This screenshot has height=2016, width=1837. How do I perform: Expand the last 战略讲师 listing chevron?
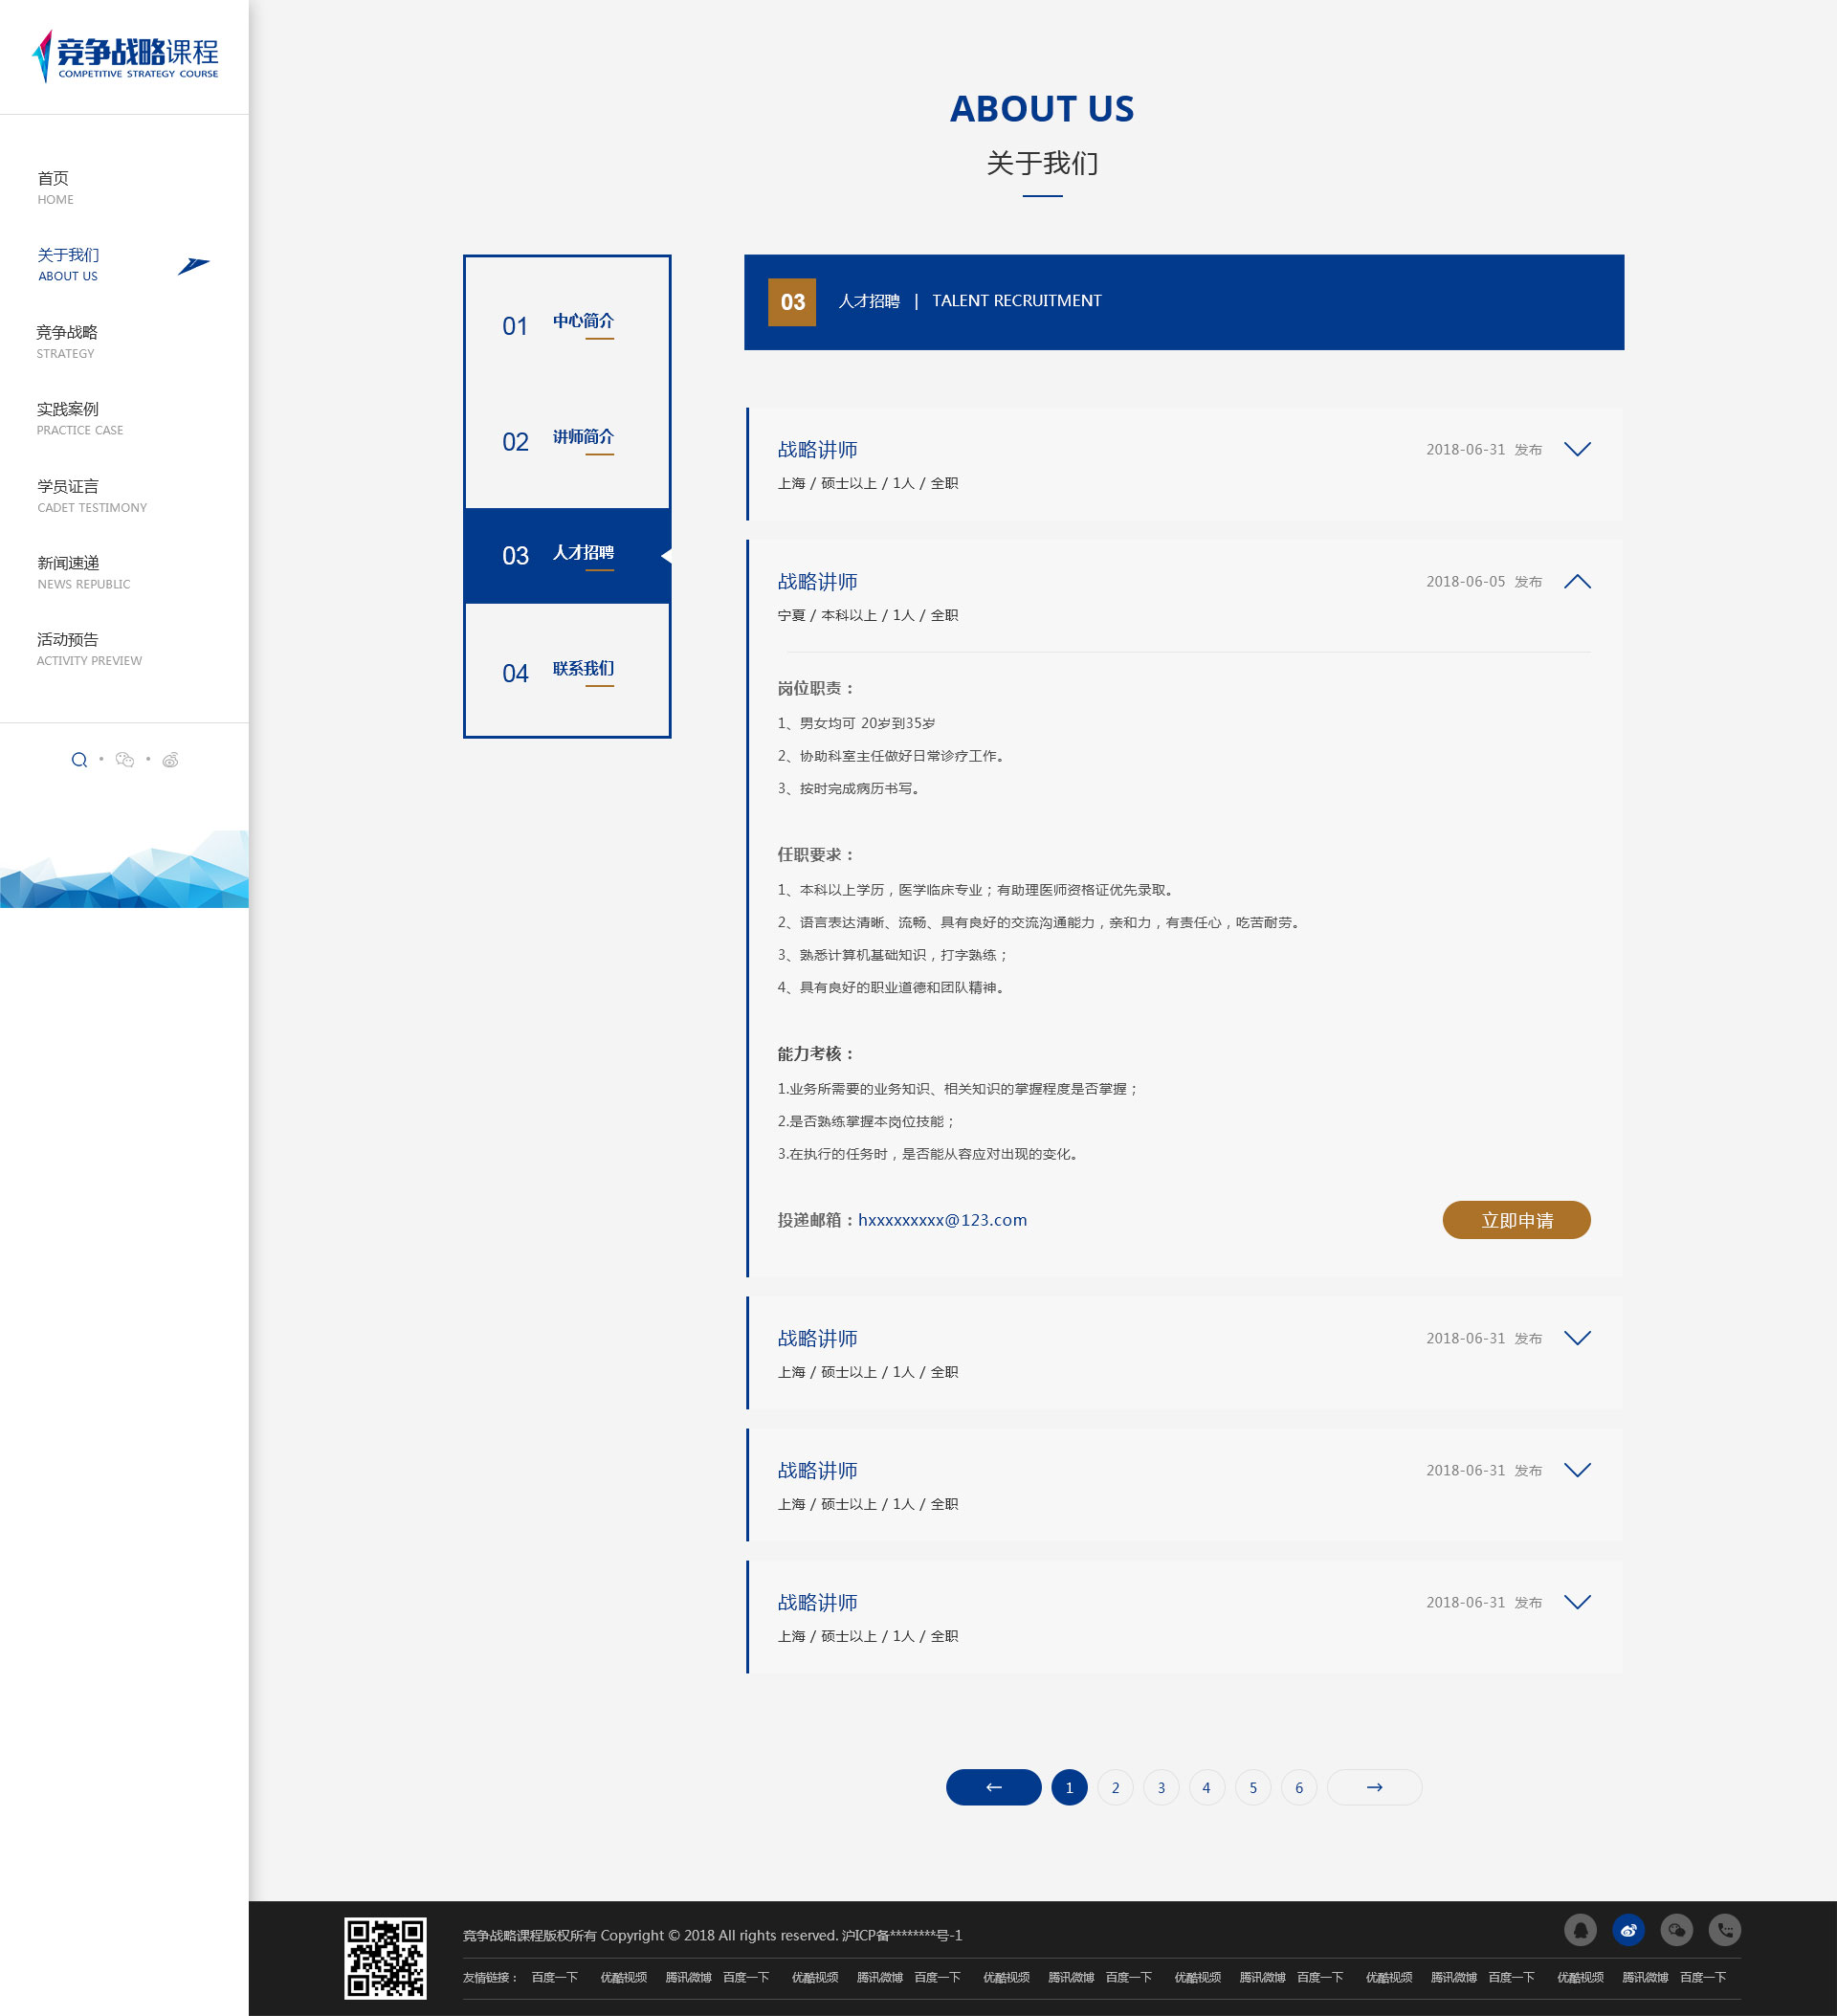pos(1576,1601)
